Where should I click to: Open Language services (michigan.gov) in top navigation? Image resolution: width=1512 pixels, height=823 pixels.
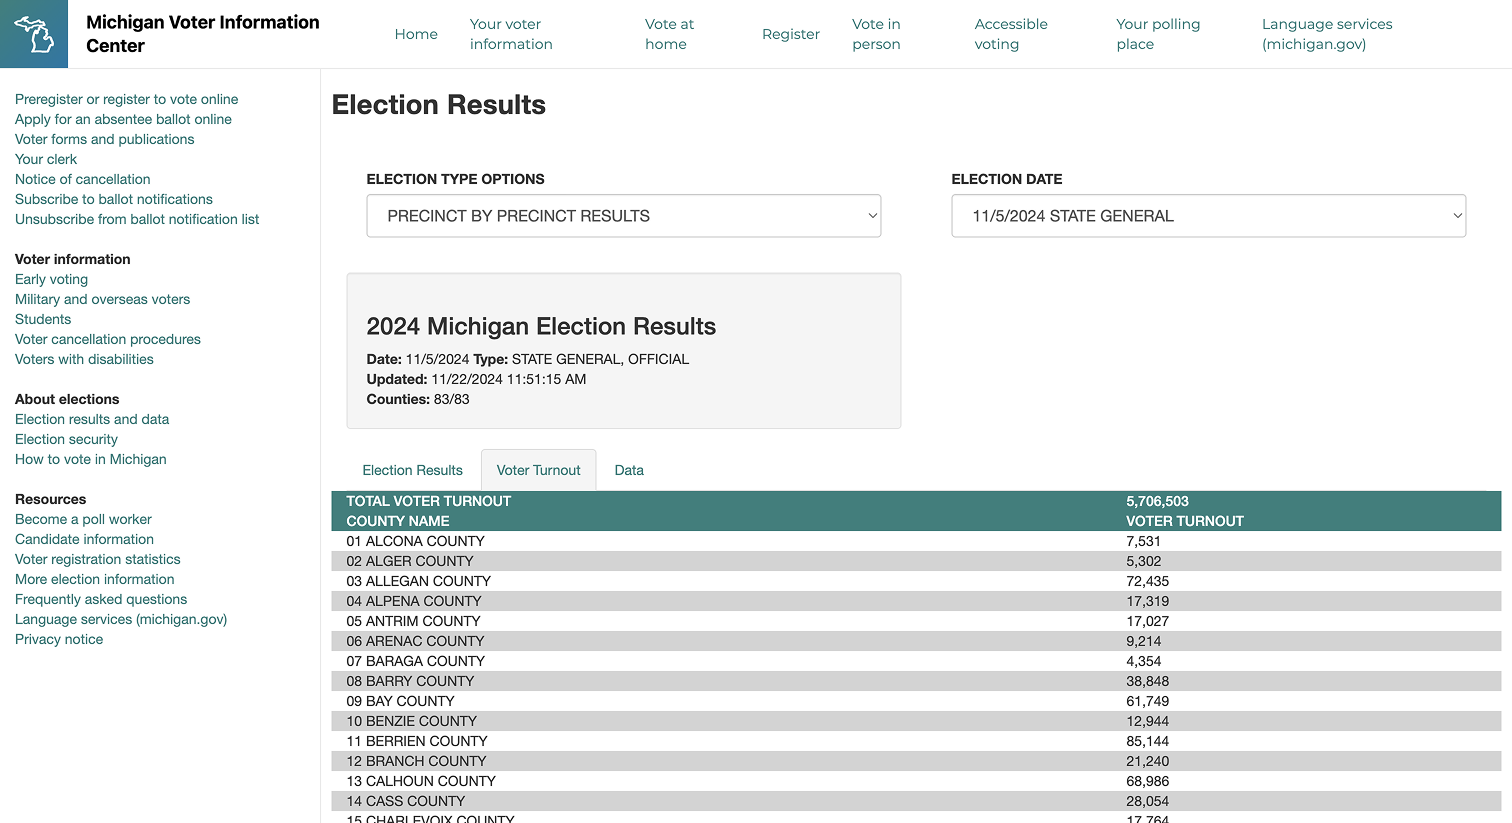(1327, 34)
